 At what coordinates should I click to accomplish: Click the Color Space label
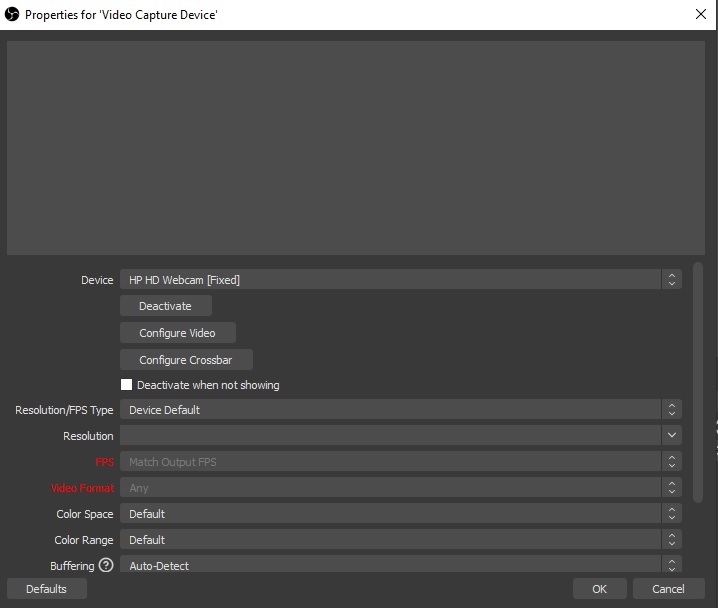(x=85, y=514)
